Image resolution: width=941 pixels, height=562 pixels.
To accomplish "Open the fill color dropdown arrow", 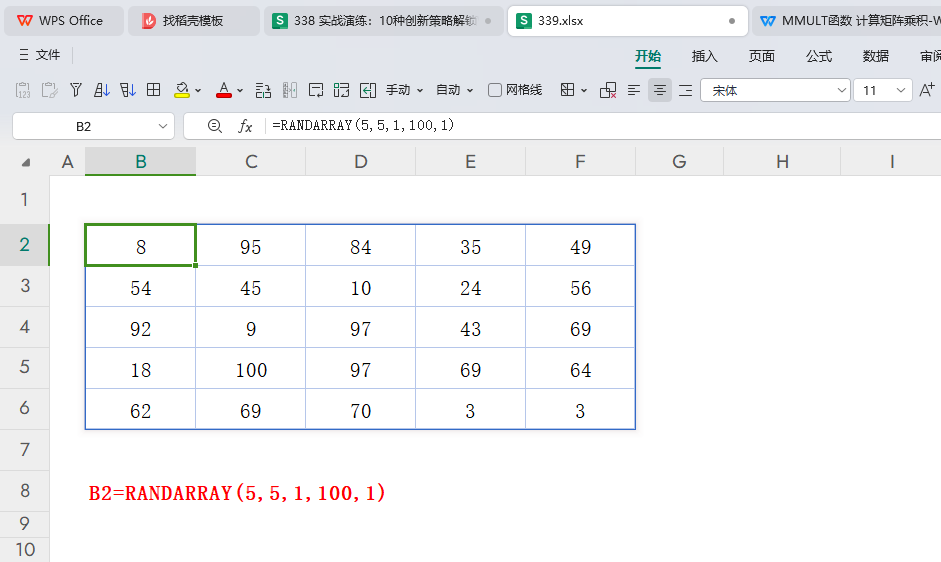I will (198, 91).
